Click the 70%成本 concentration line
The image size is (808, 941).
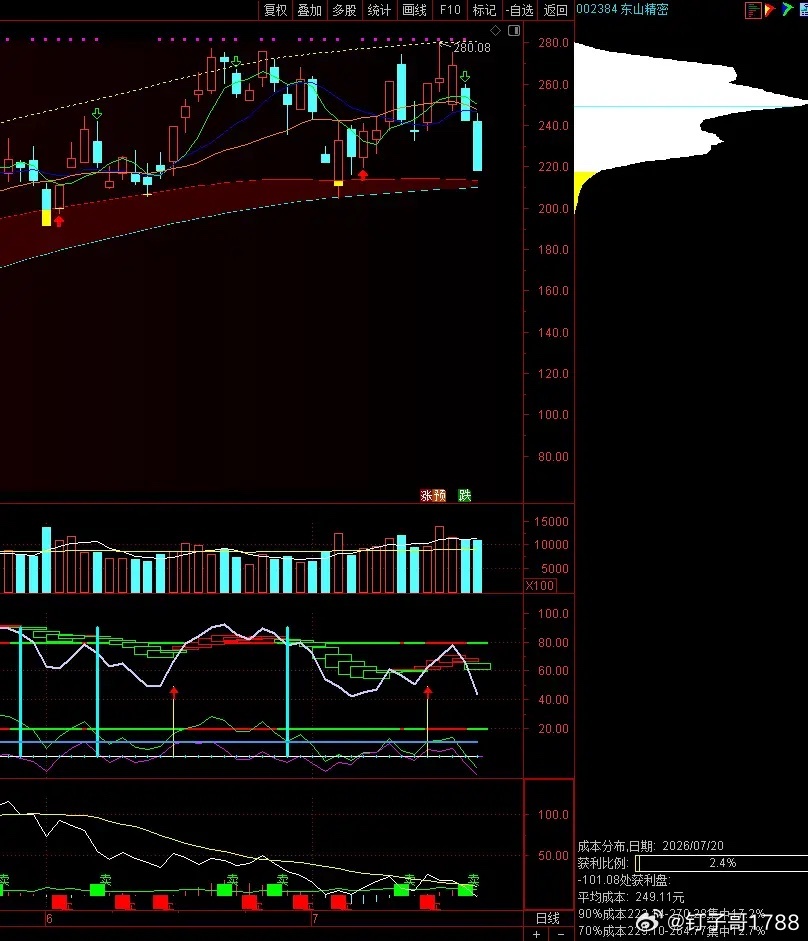coord(671,931)
